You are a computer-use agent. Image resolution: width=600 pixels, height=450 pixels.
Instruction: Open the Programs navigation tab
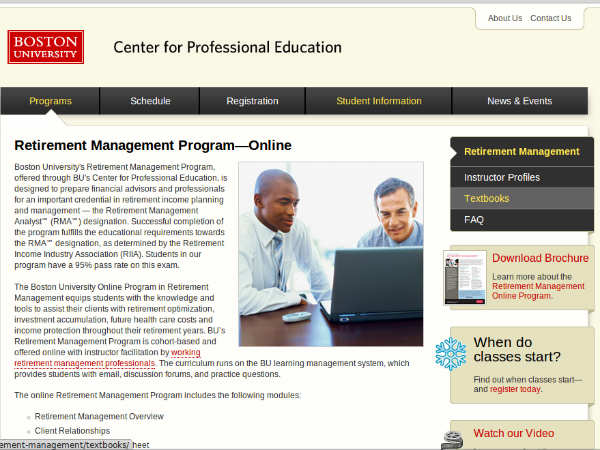50,101
